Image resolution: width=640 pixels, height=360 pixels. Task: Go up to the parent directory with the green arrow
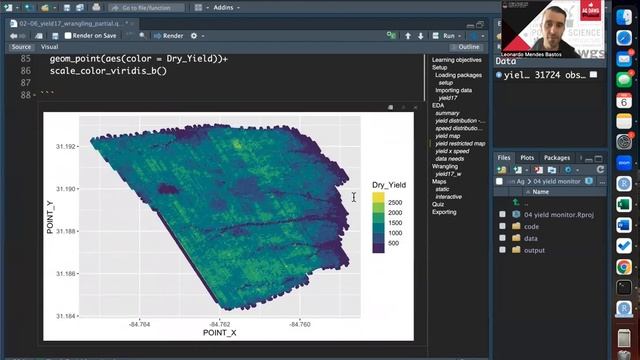[x=516, y=202]
